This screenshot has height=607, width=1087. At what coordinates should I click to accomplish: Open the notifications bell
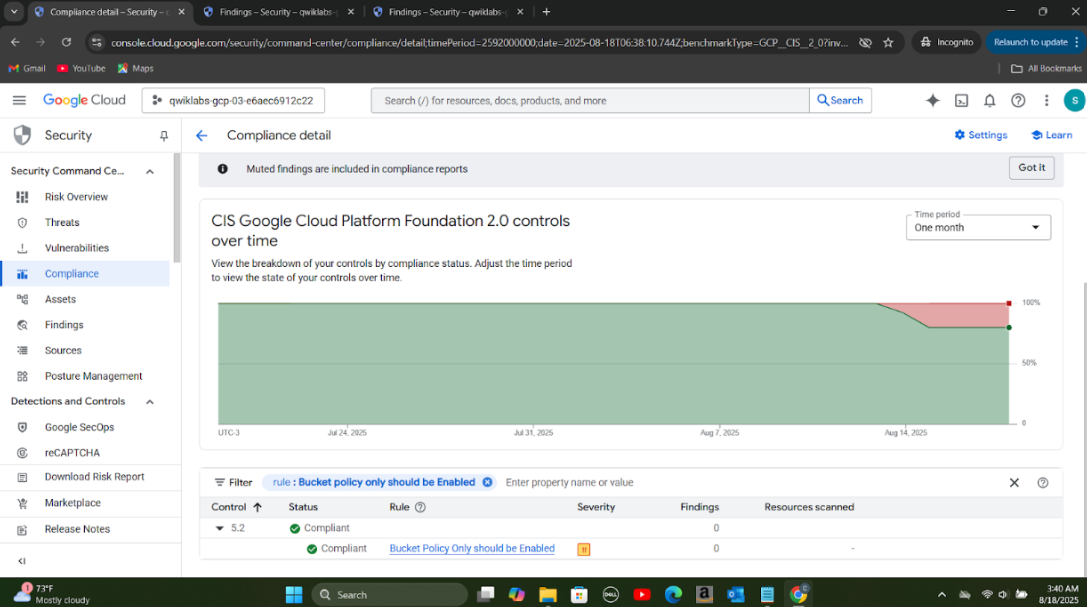point(989,101)
